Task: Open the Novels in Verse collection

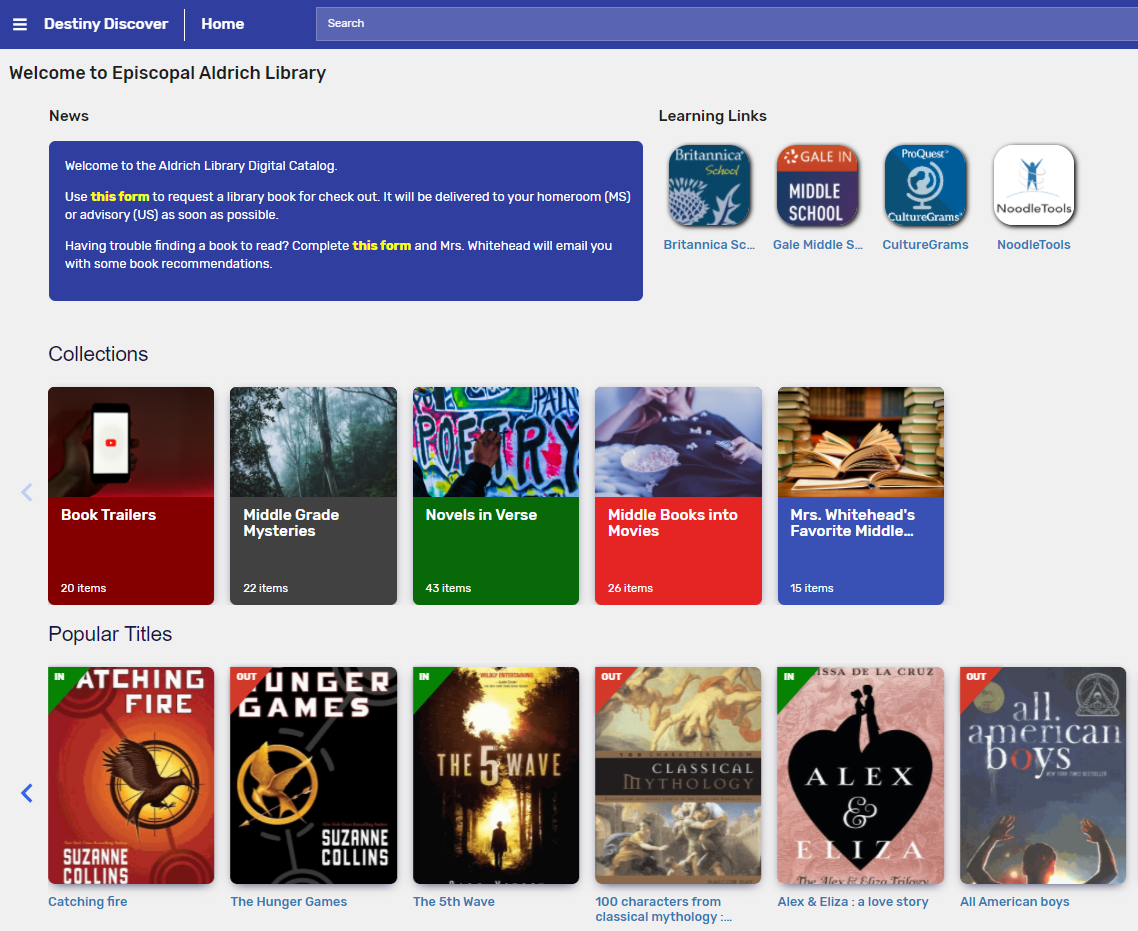Action: click(495, 495)
